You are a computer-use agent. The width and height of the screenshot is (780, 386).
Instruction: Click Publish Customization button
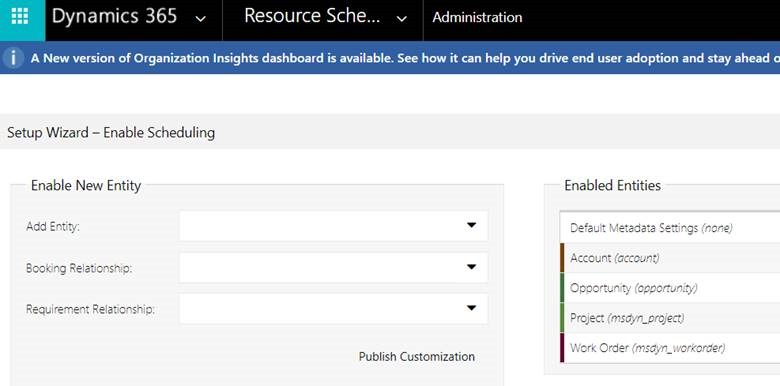click(x=417, y=357)
